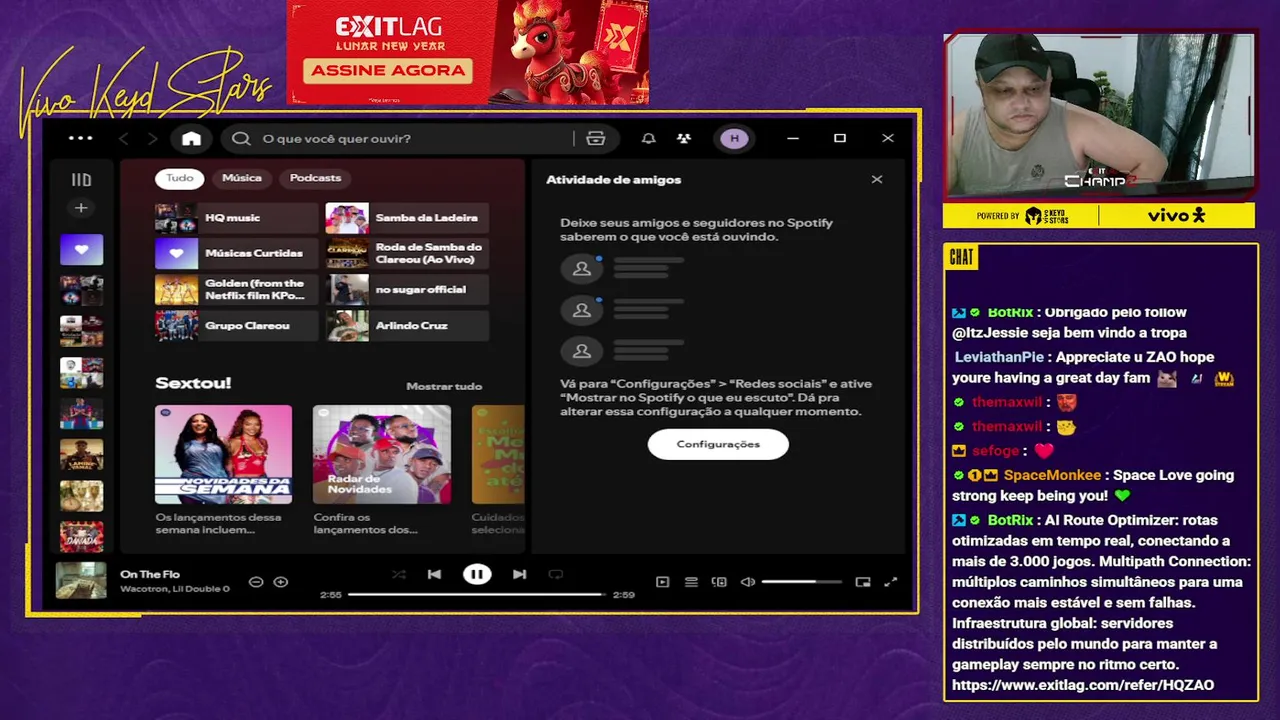Select the Podcasts filter chip

tap(315, 178)
